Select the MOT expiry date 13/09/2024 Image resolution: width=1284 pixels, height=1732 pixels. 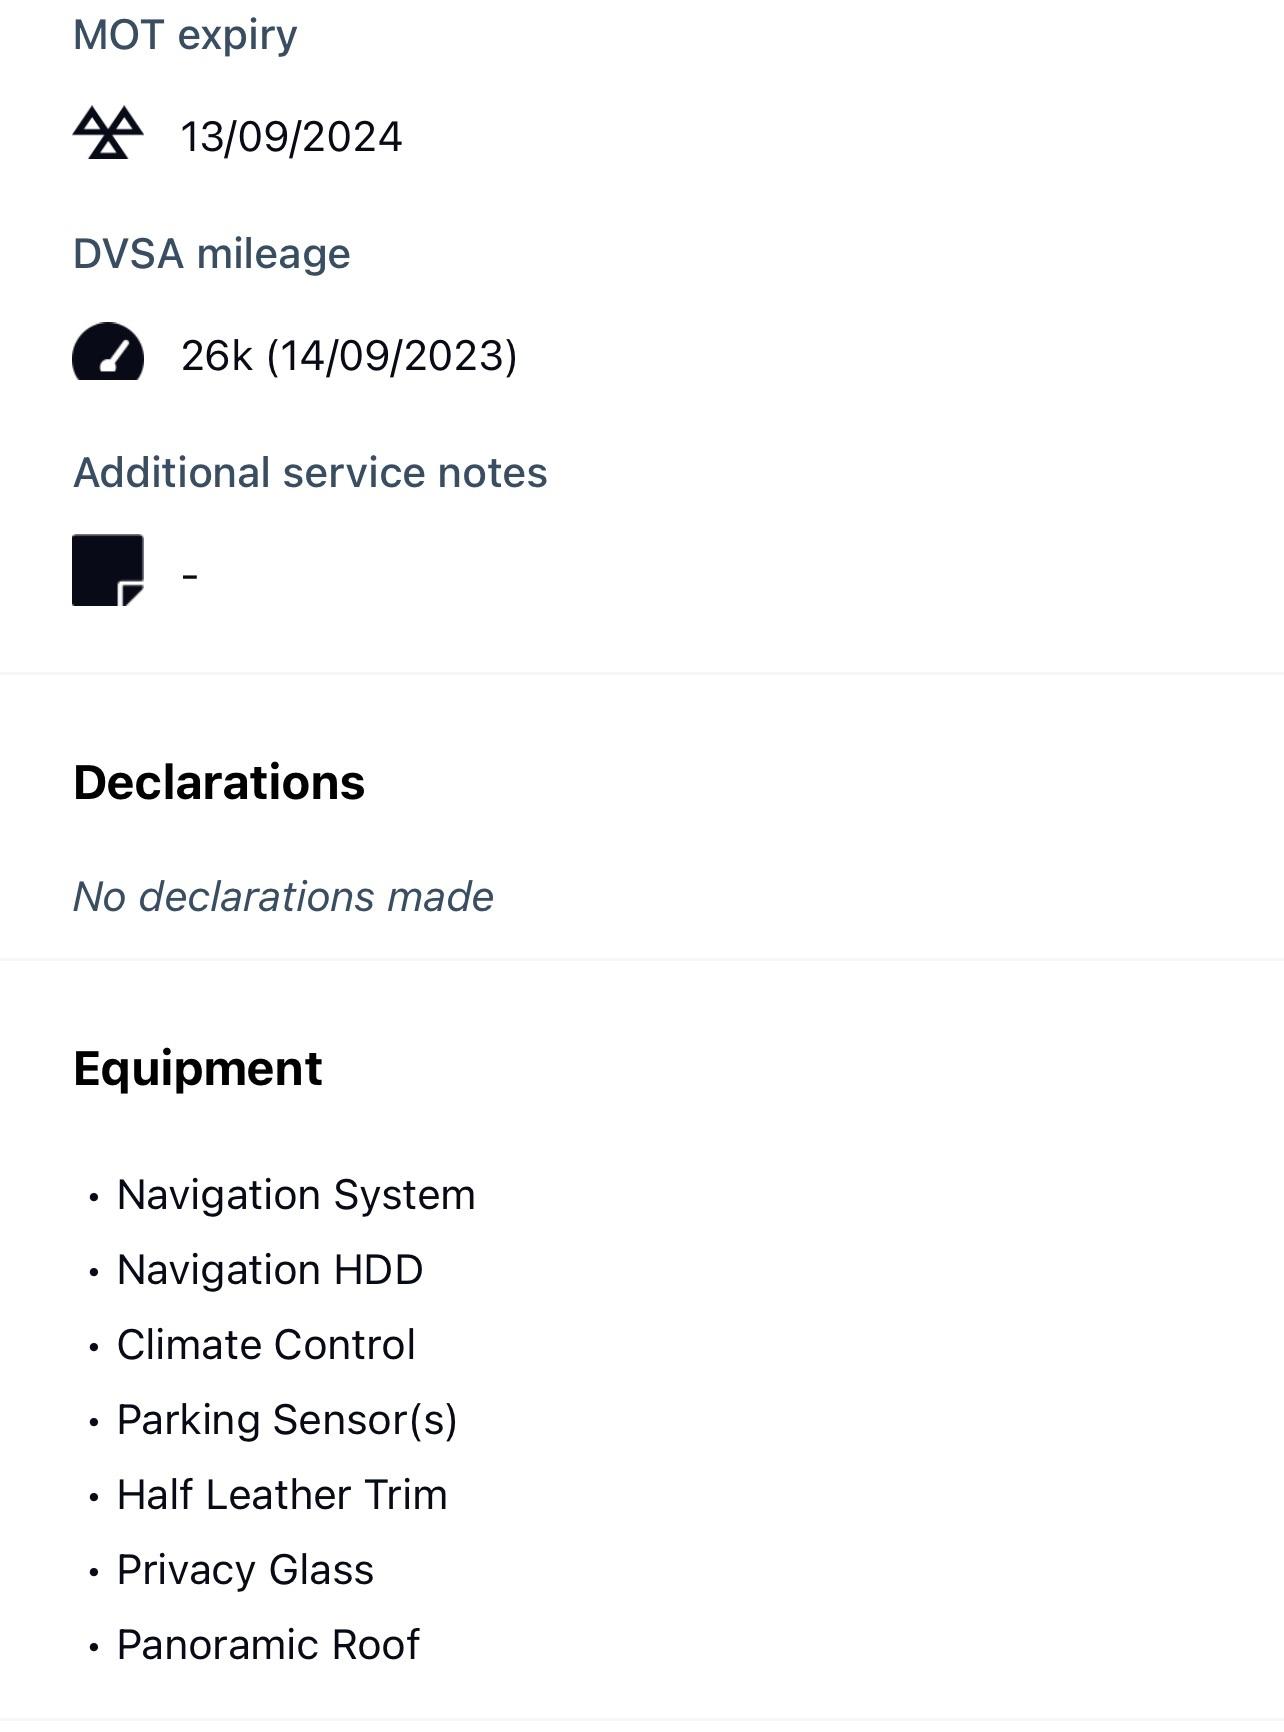pos(291,137)
